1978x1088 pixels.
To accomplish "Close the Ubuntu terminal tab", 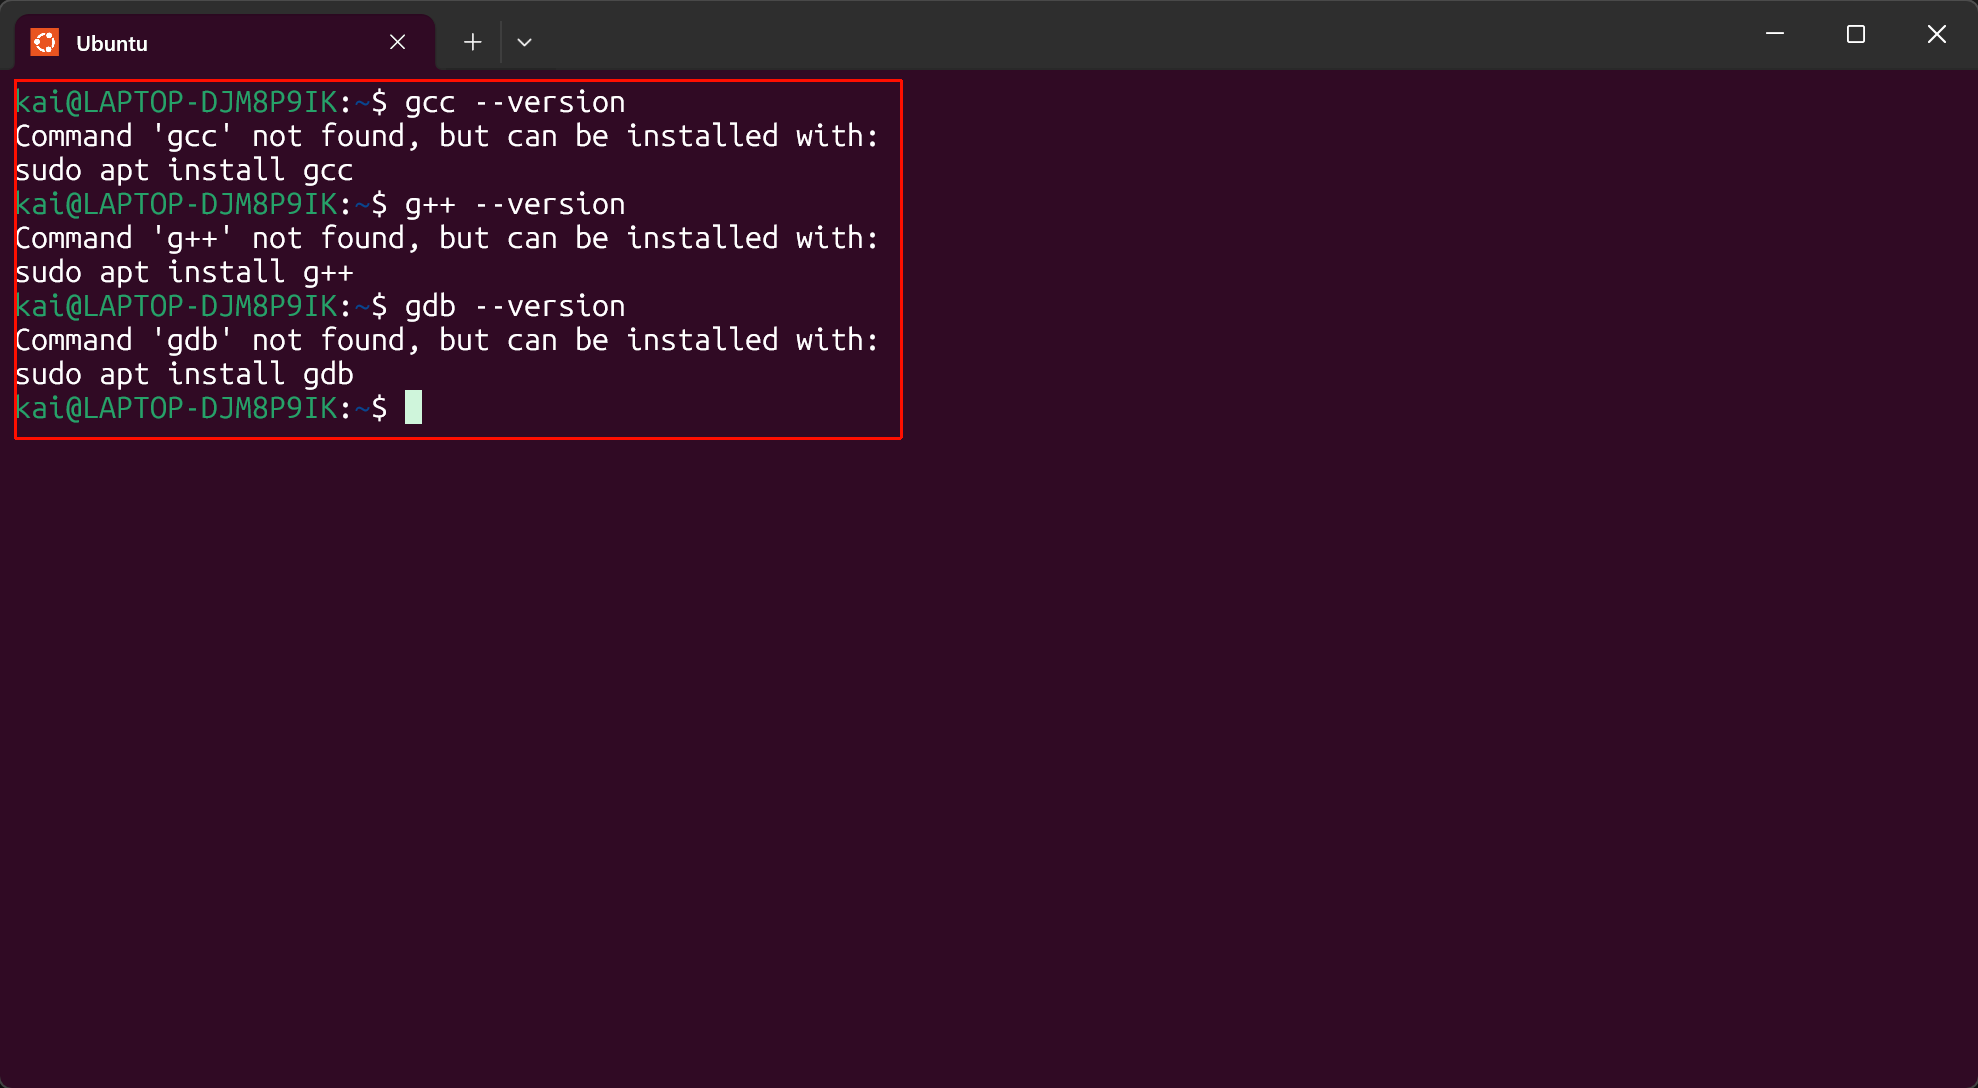I will (x=397, y=42).
